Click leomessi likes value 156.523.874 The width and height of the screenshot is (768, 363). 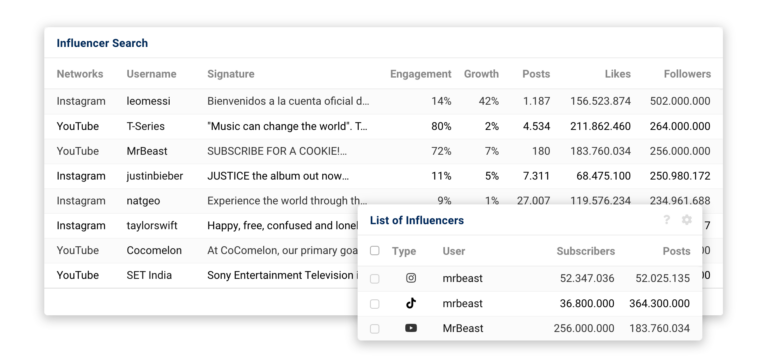[600, 101]
